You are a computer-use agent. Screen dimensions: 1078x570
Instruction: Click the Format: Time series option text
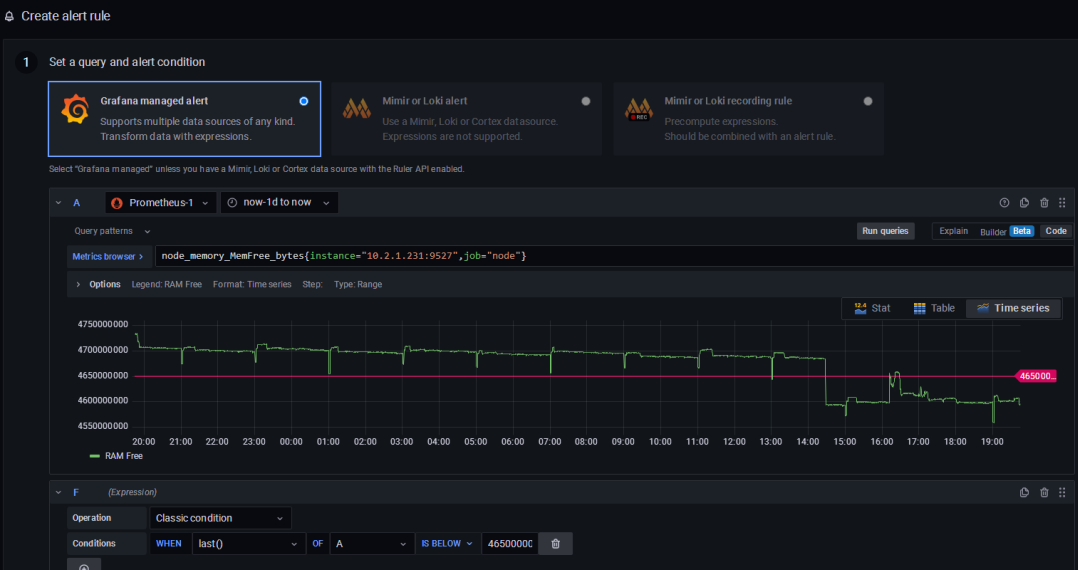(252, 285)
